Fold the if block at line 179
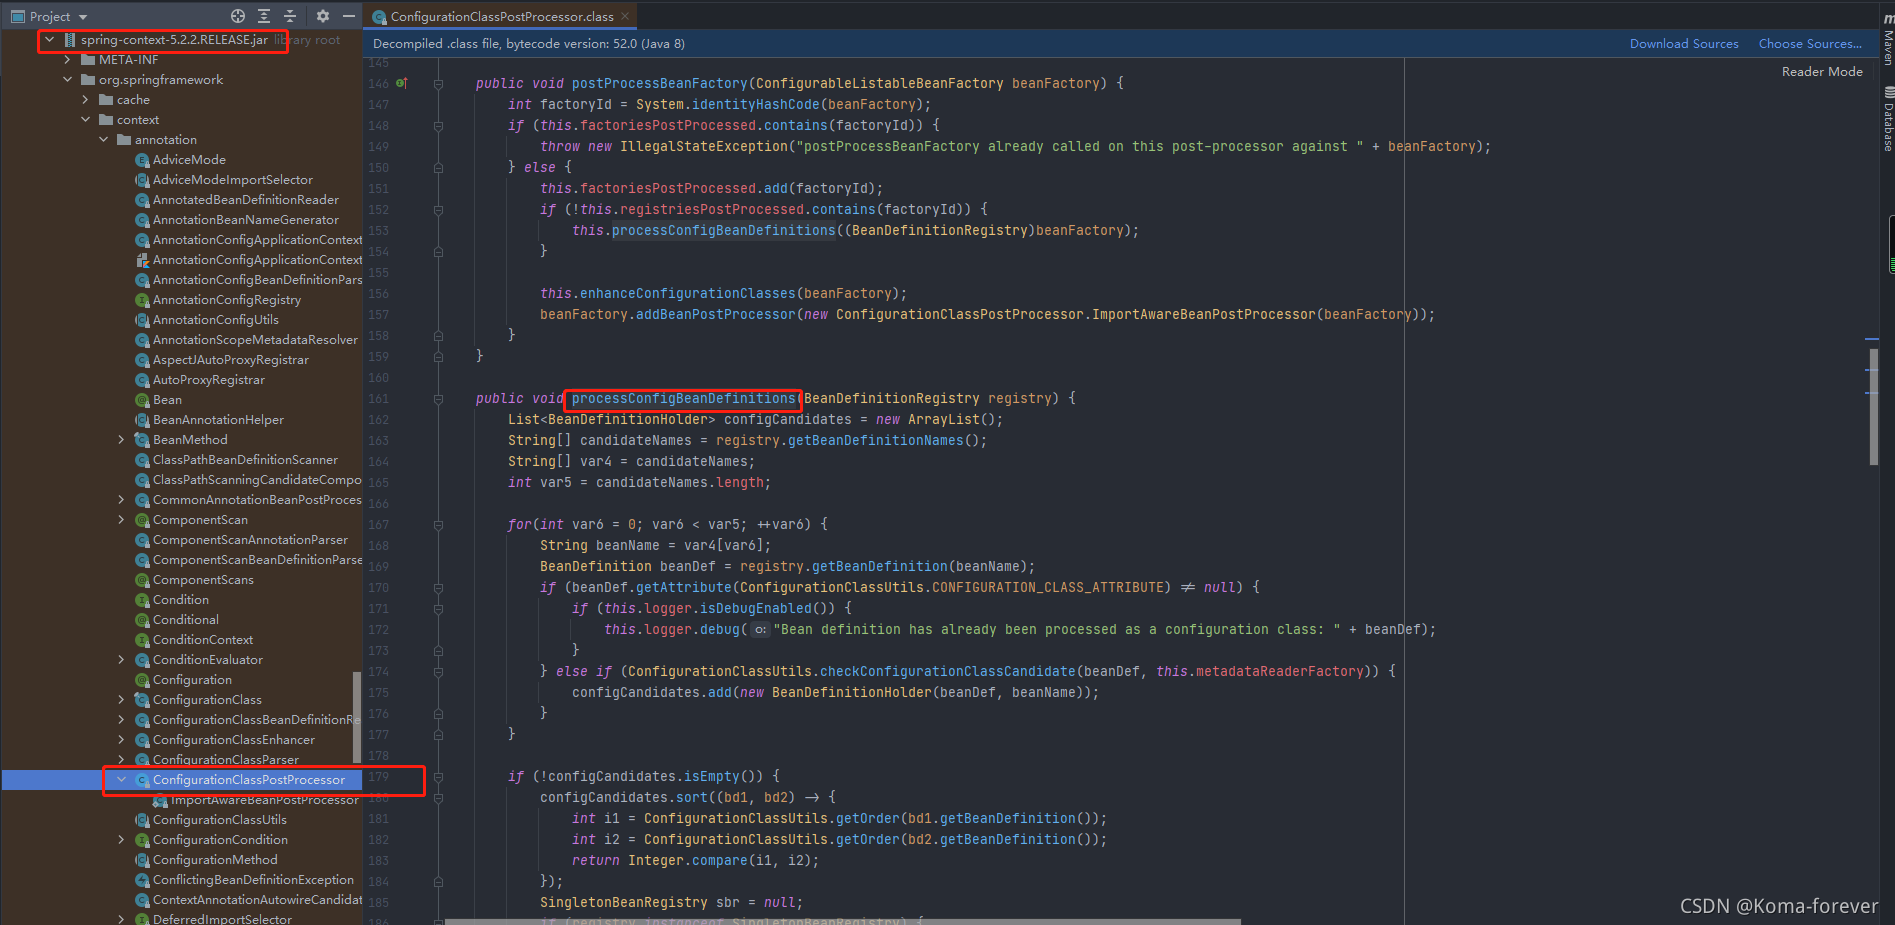1895x925 pixels. [438, 777]
